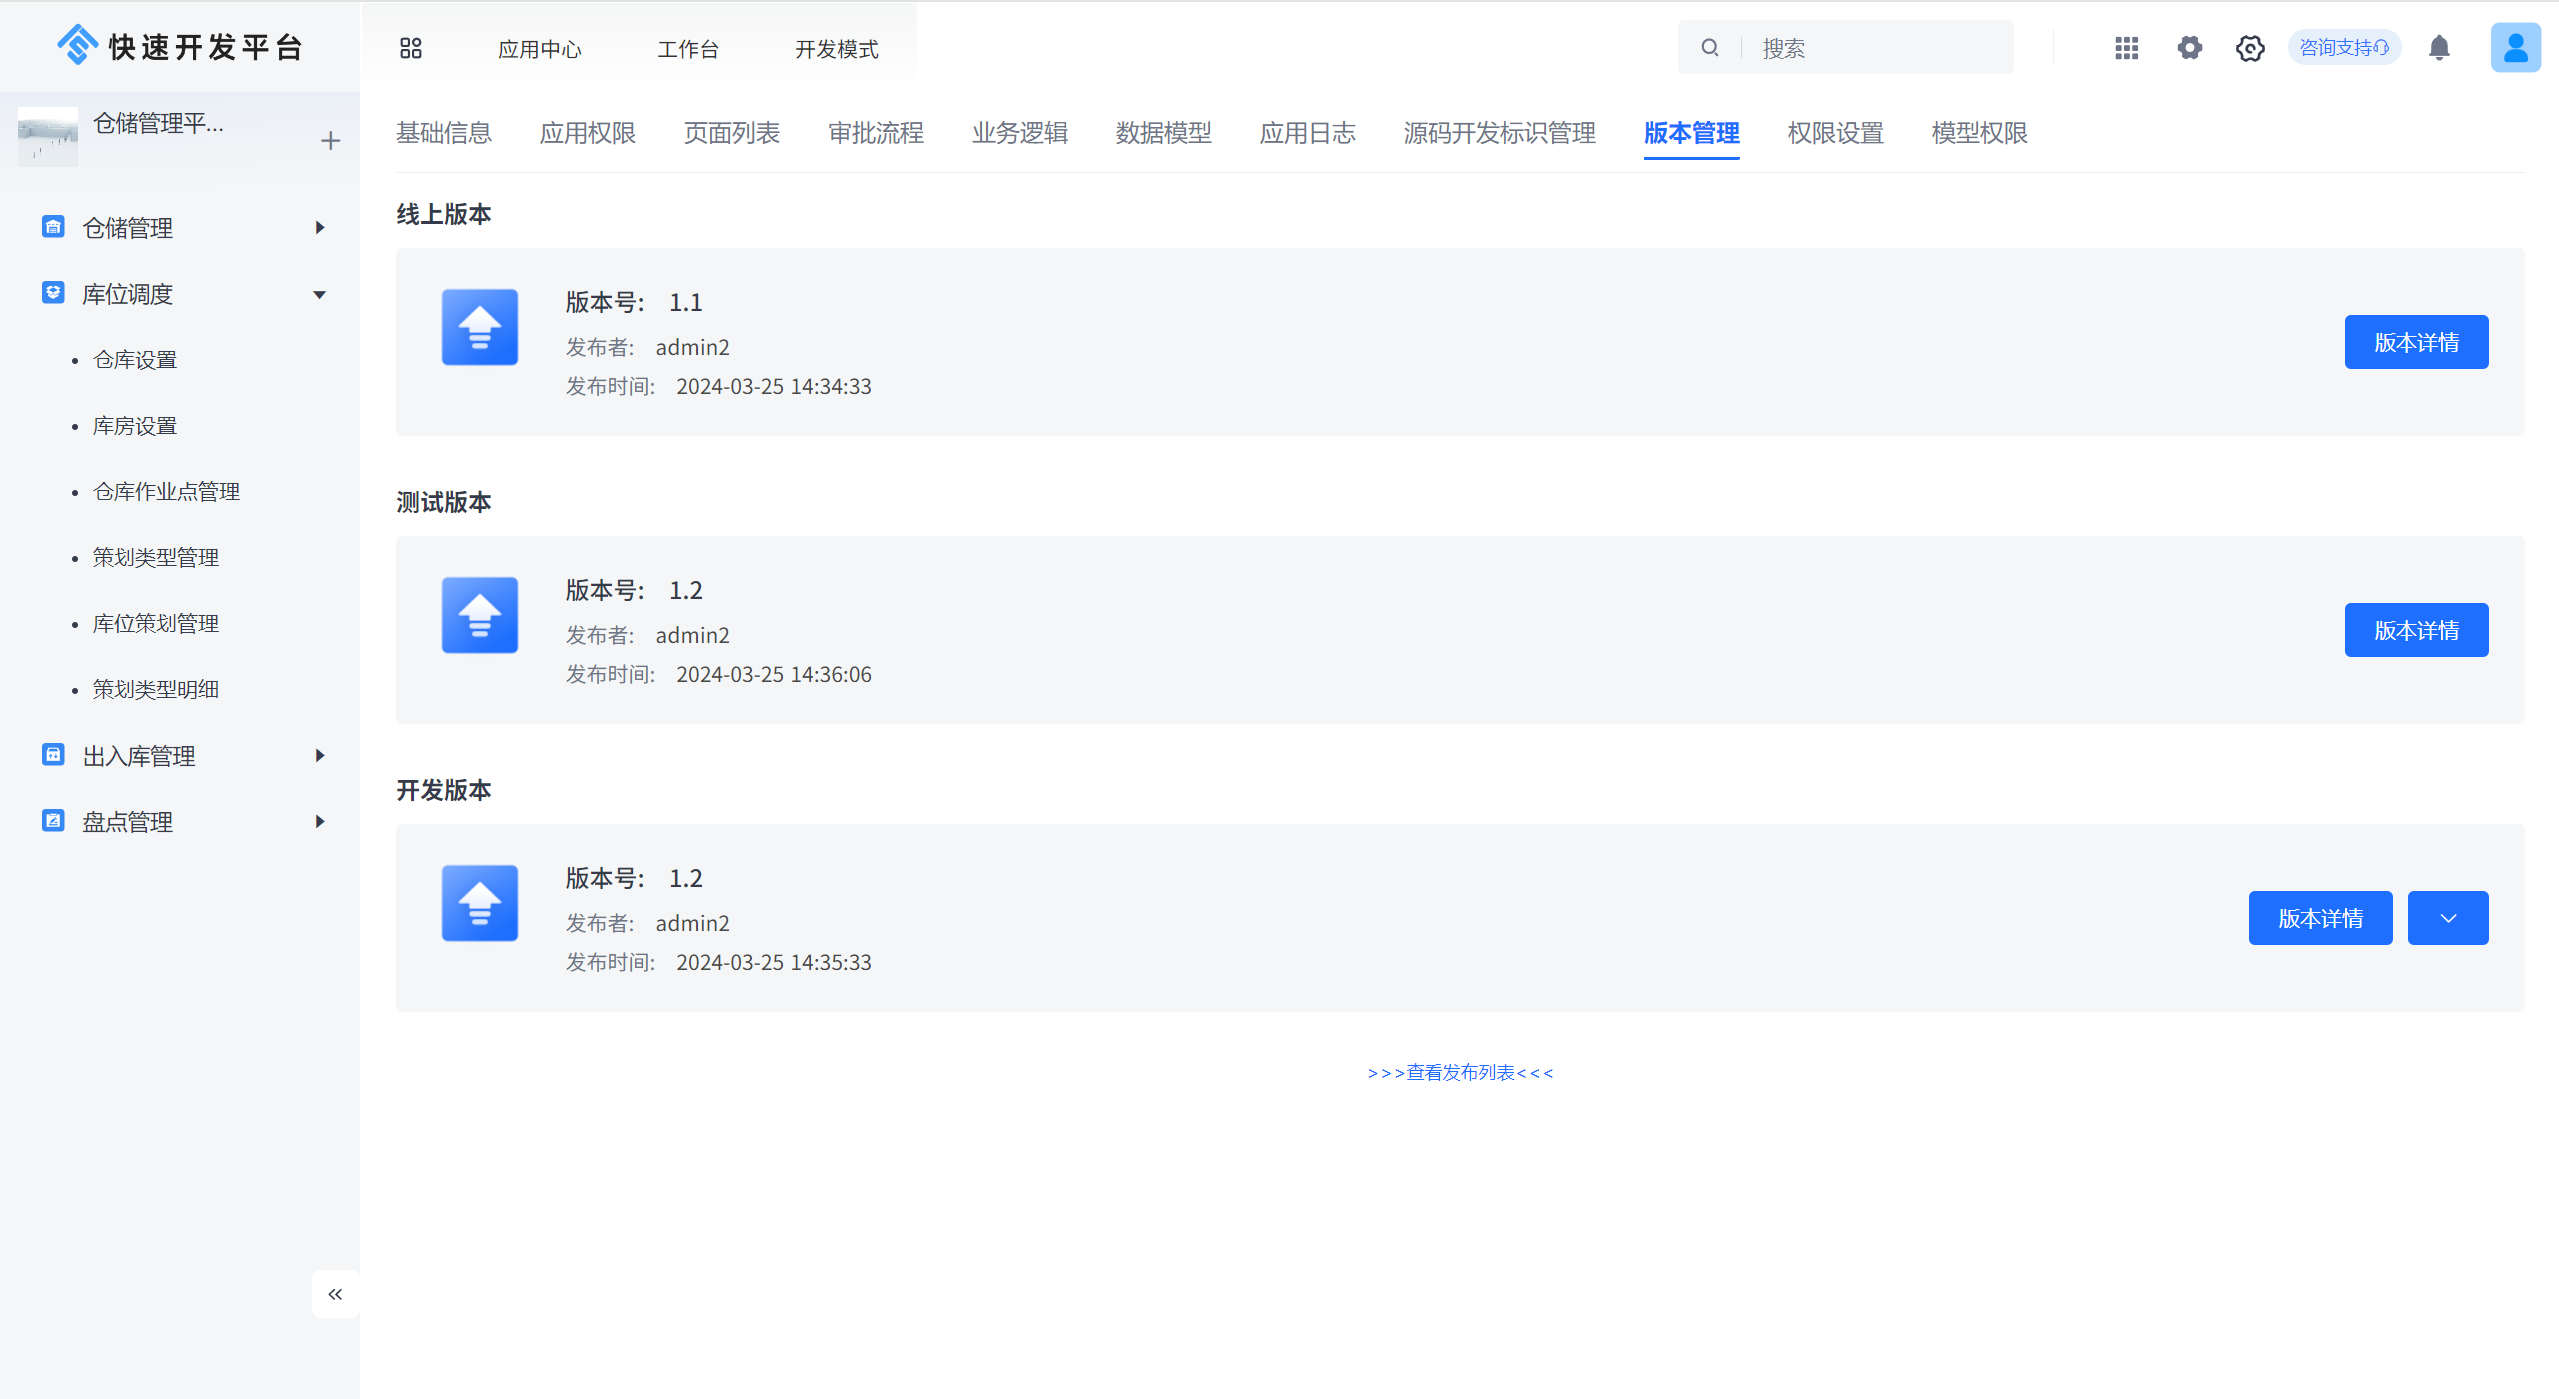Screen dimensions: 2559x1399
Task: Click the four-squares grid icon beside 应用中心
Action: coord(411,48)
